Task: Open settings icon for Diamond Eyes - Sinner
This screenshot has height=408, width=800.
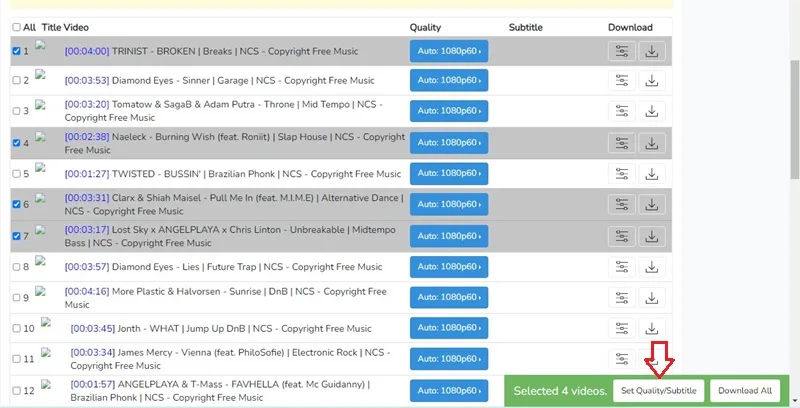Action: [621, 81]
